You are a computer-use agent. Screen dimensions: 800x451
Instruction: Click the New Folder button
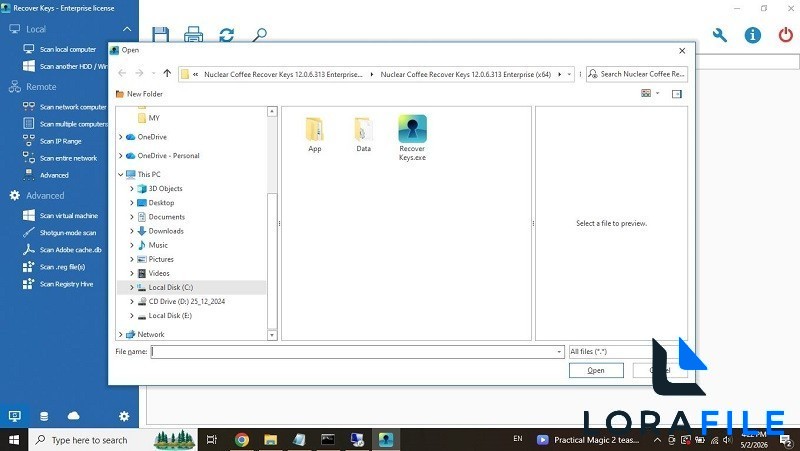coord(139,94)
